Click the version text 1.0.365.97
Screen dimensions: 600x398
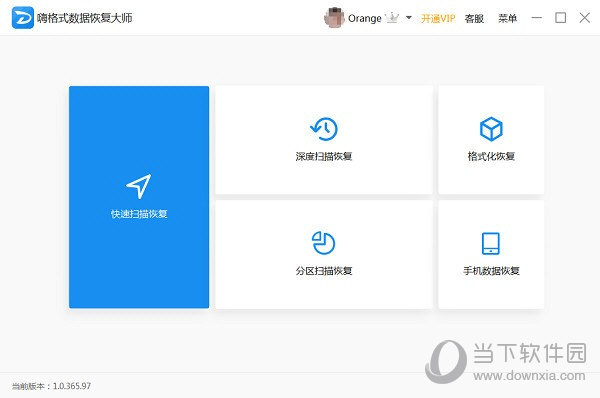(72, 386)
